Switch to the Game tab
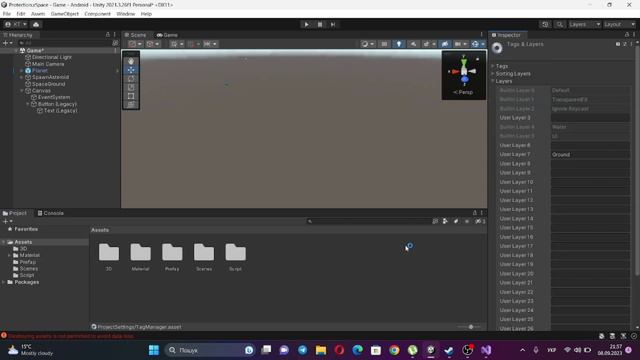This screenshot has height=360, width=640. [167, 35]
